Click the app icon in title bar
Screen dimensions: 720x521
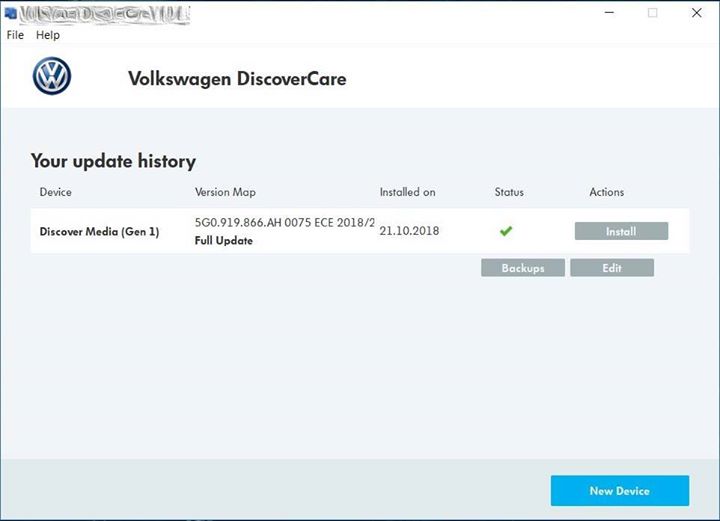coord(10,13)
